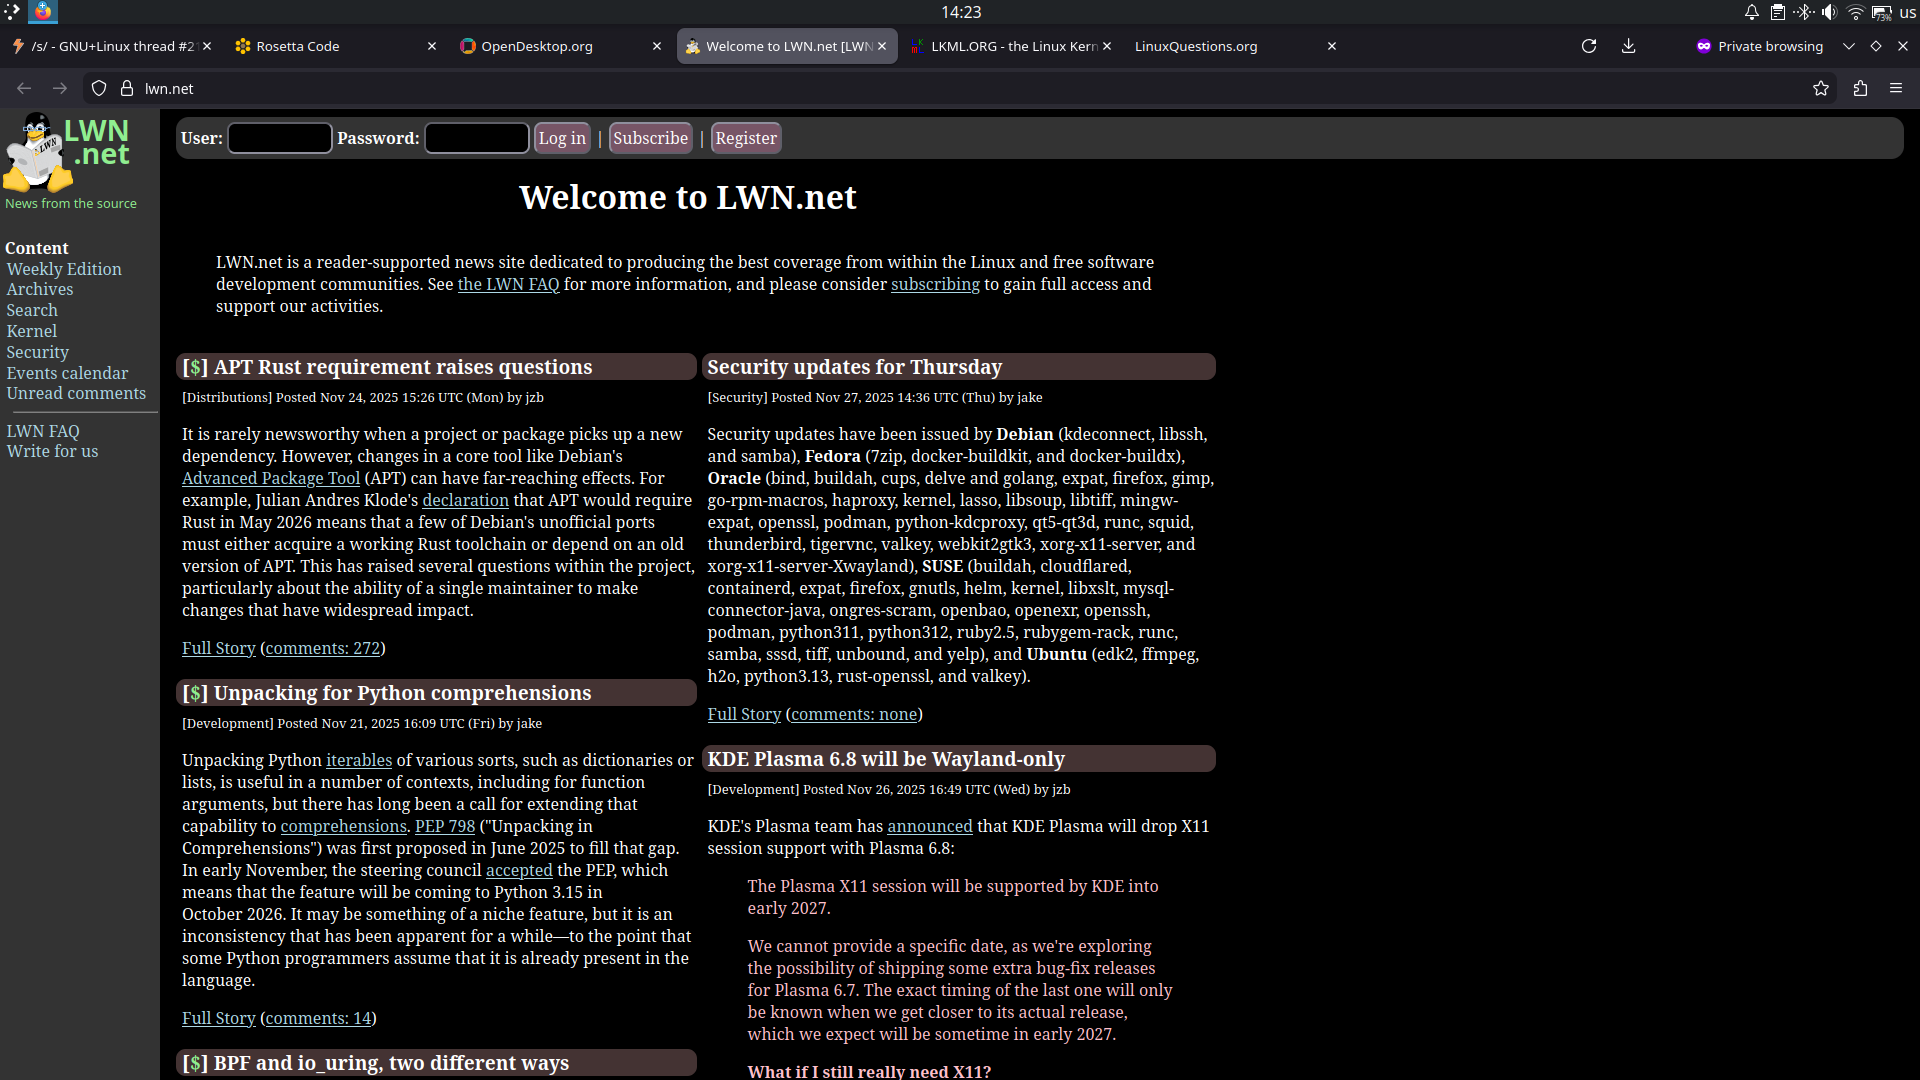Open the extensions puzzle-piece icon

(1859, 88)
